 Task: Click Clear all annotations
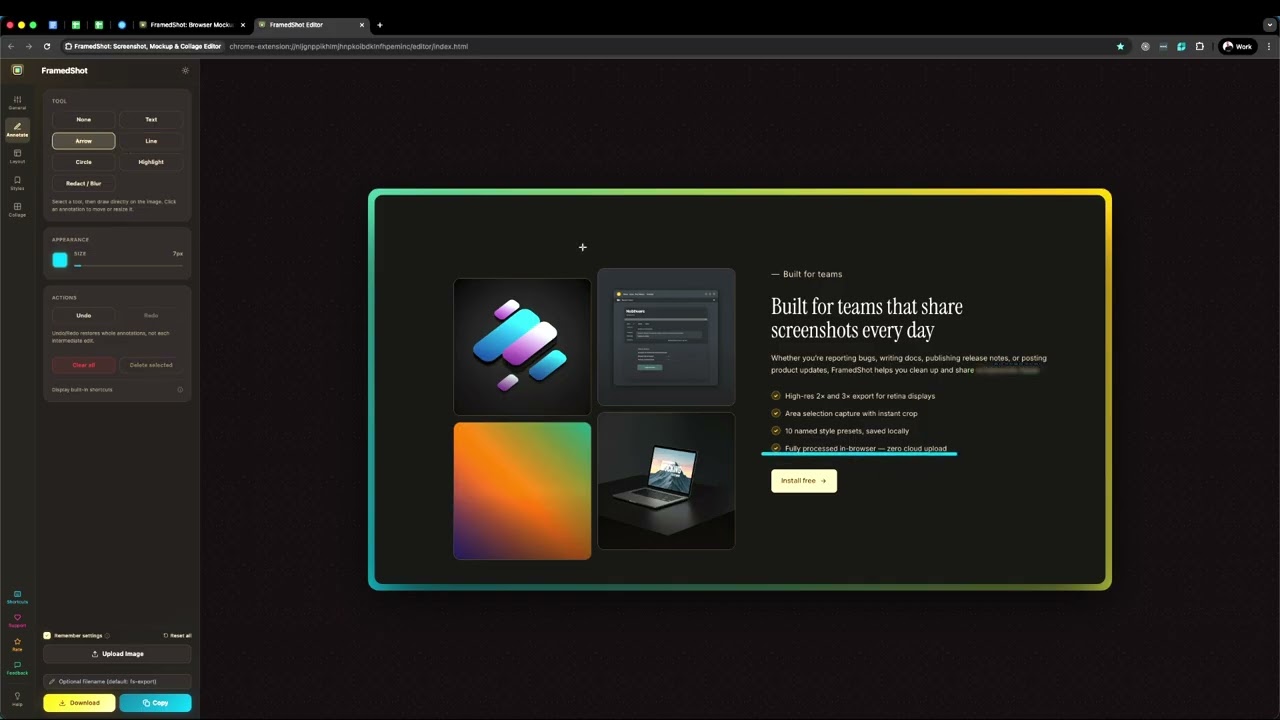[84, 365]
